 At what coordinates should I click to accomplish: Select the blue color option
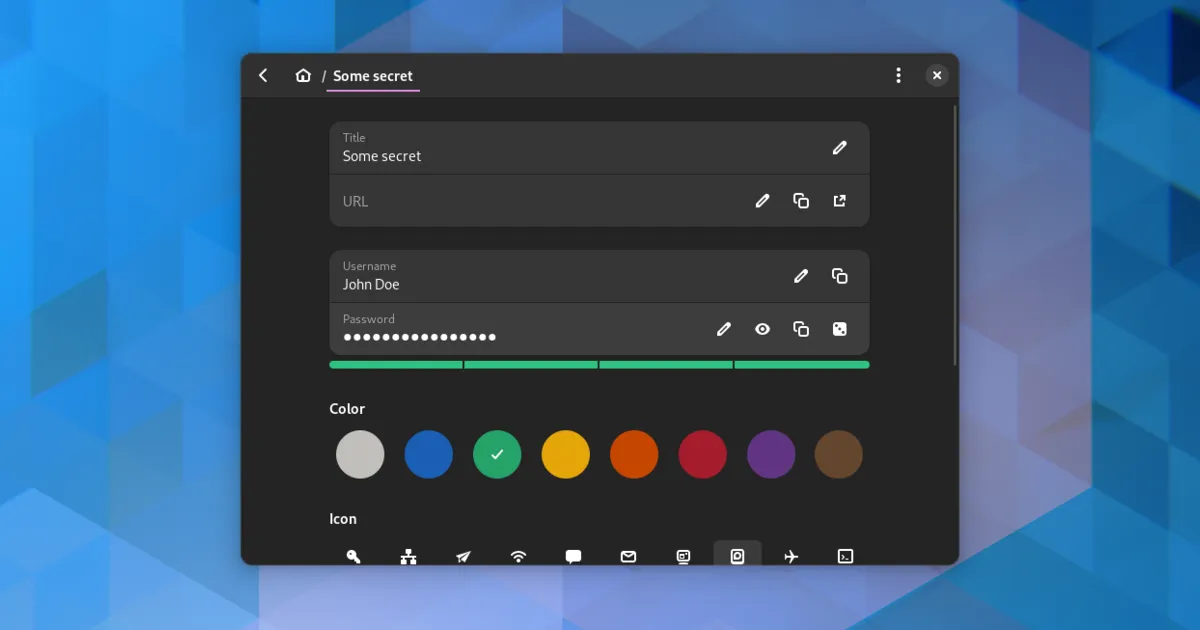pyautogui.click(x=428, y=455)
